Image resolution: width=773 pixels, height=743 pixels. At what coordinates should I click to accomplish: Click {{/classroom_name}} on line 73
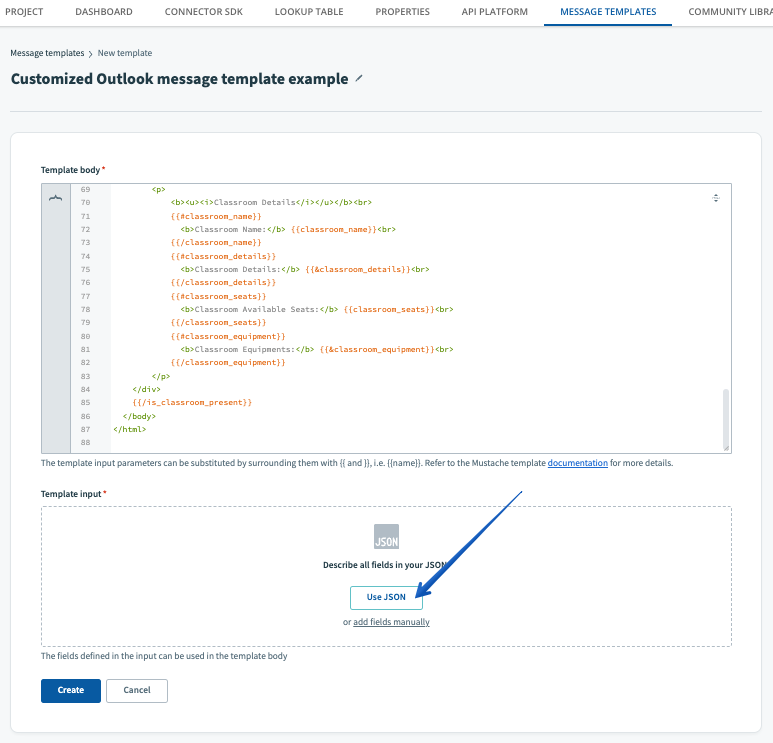click(x=216, y=243)
